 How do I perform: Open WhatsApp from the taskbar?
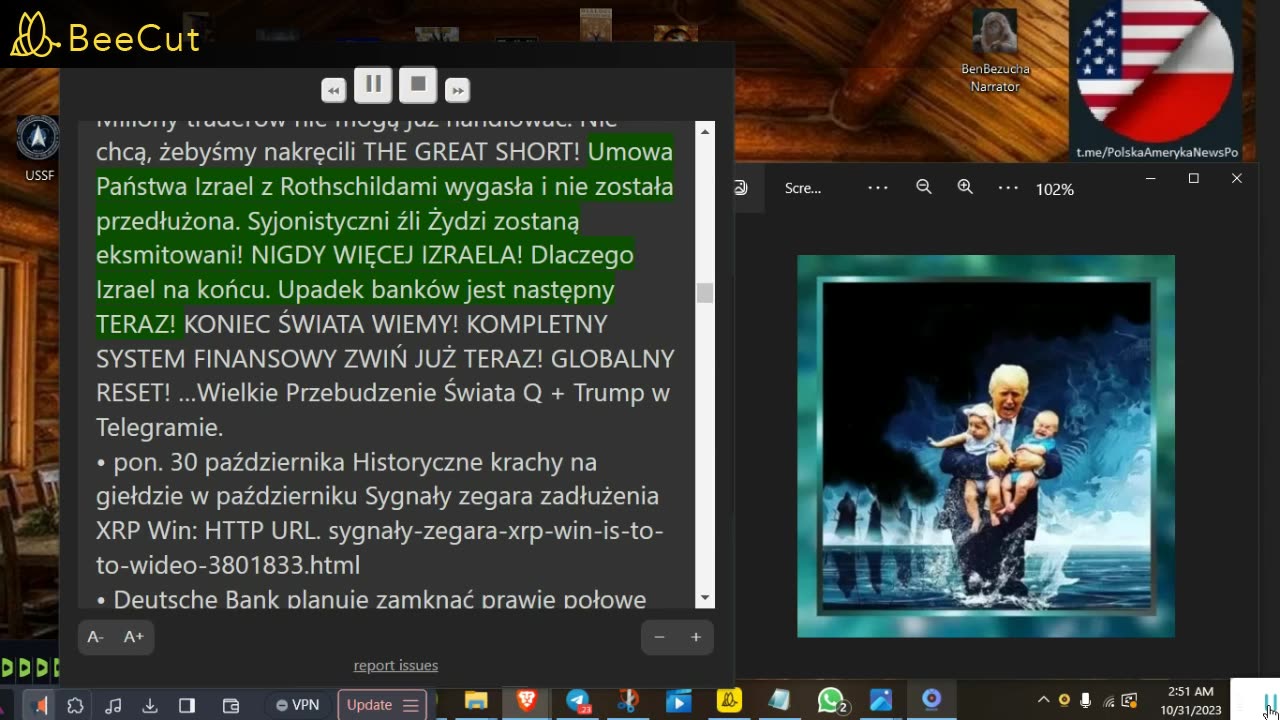(x=831, y=701)
